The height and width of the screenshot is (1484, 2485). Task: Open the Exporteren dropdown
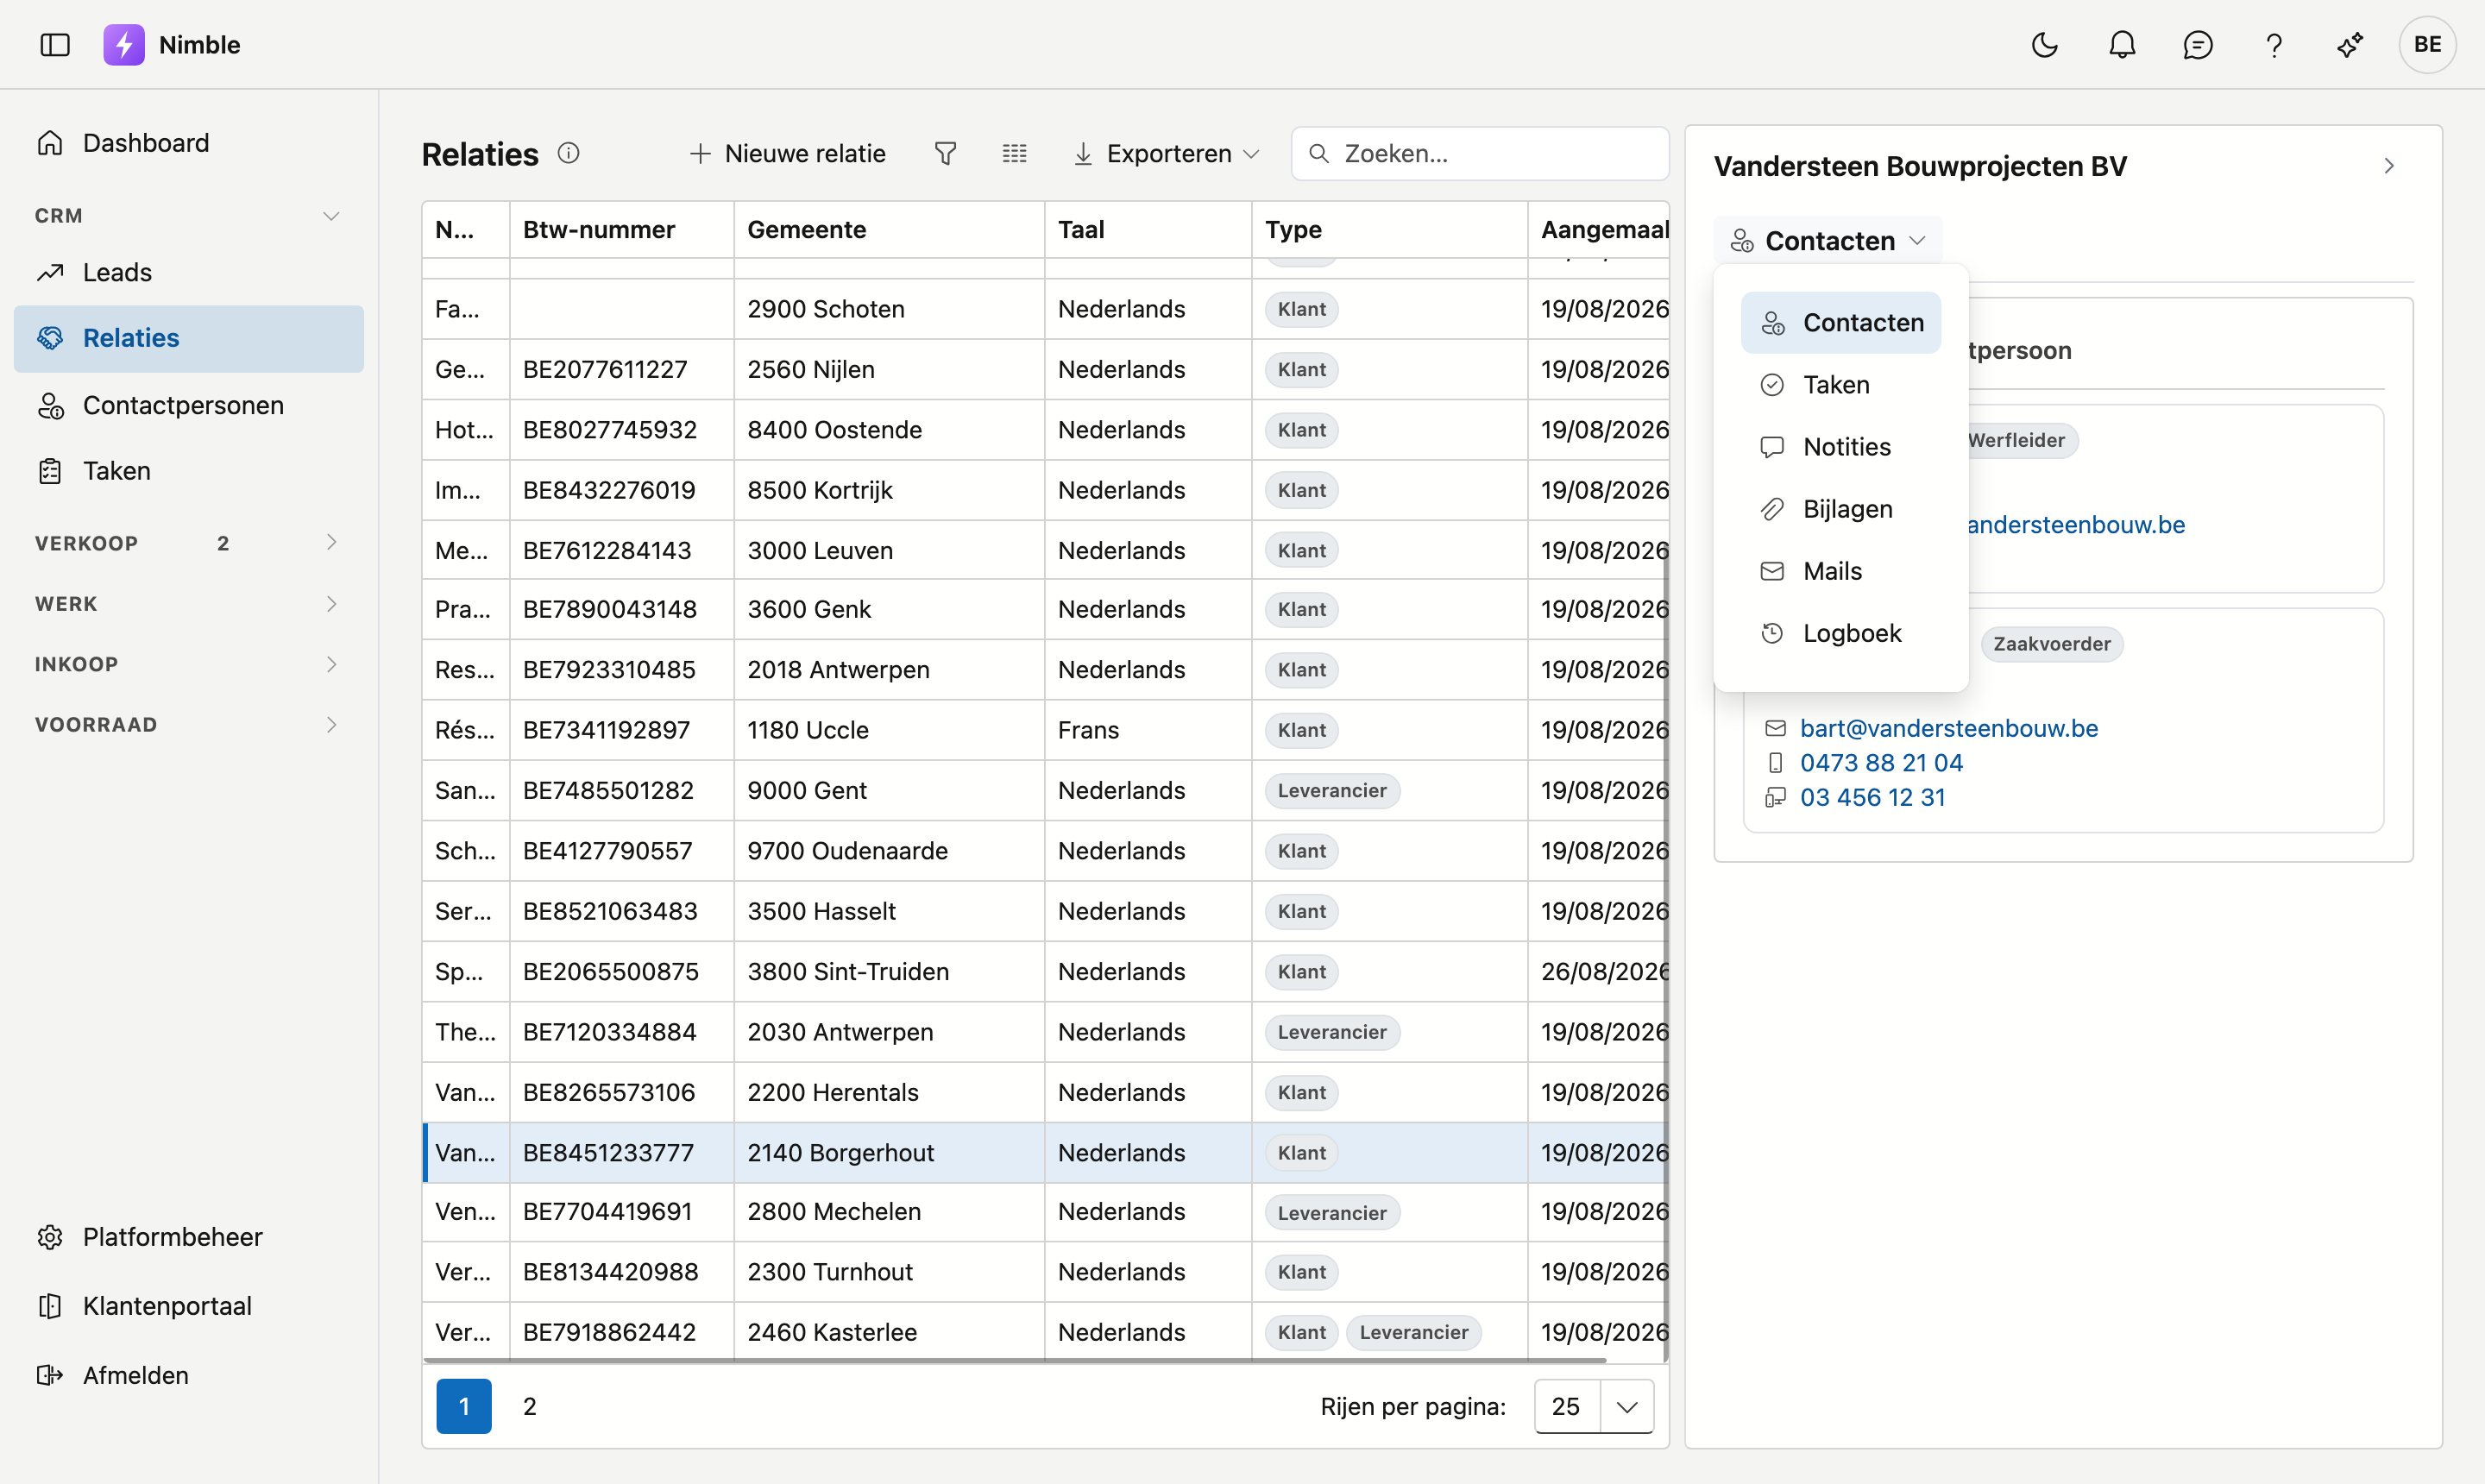pos(1166,153)
